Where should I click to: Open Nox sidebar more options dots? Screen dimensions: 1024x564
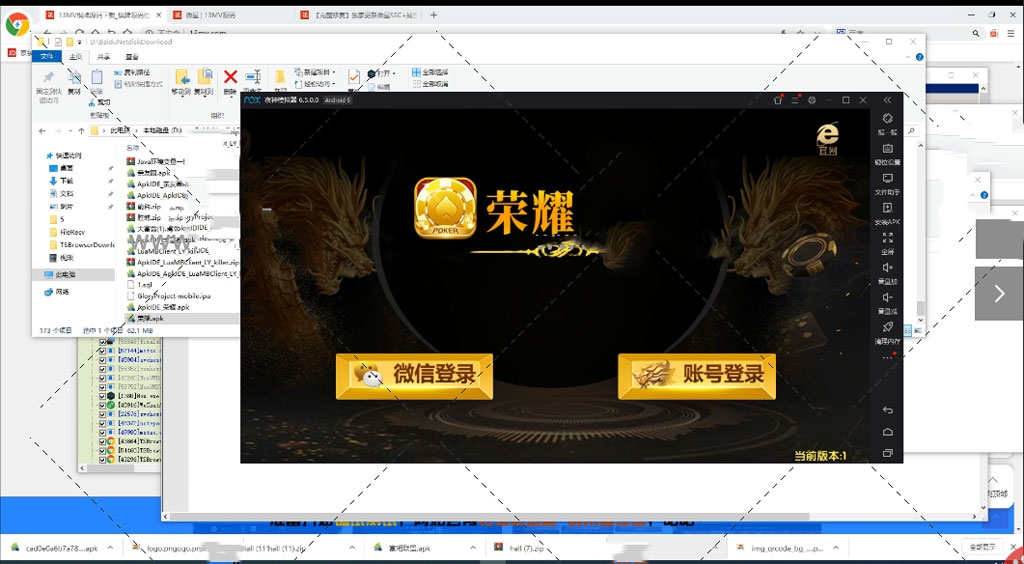887,357
